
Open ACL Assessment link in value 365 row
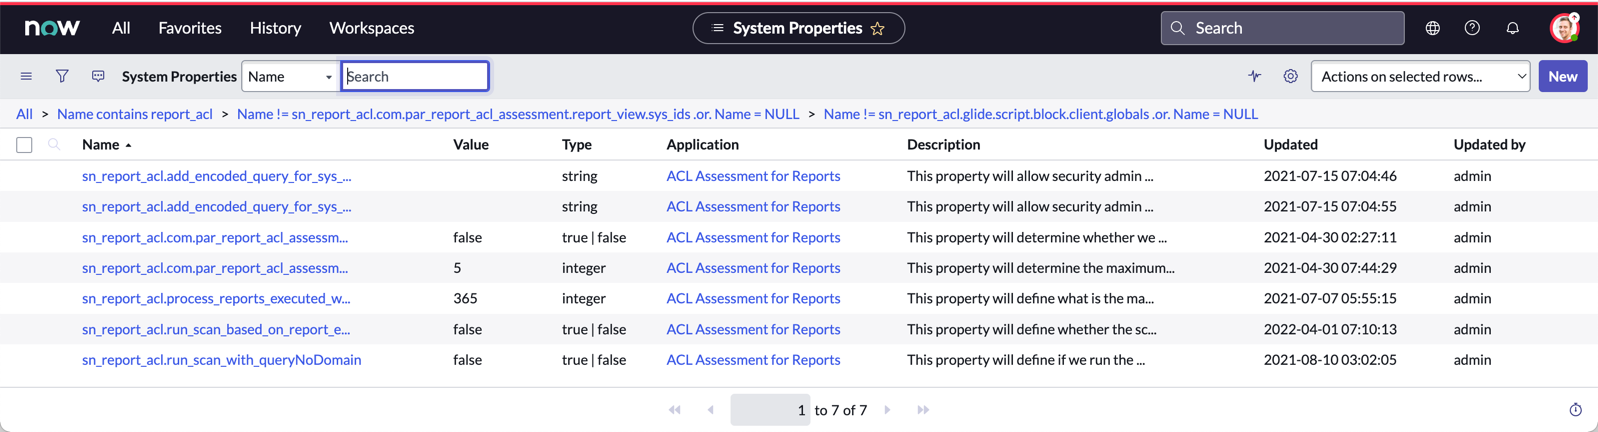(753, 299)
